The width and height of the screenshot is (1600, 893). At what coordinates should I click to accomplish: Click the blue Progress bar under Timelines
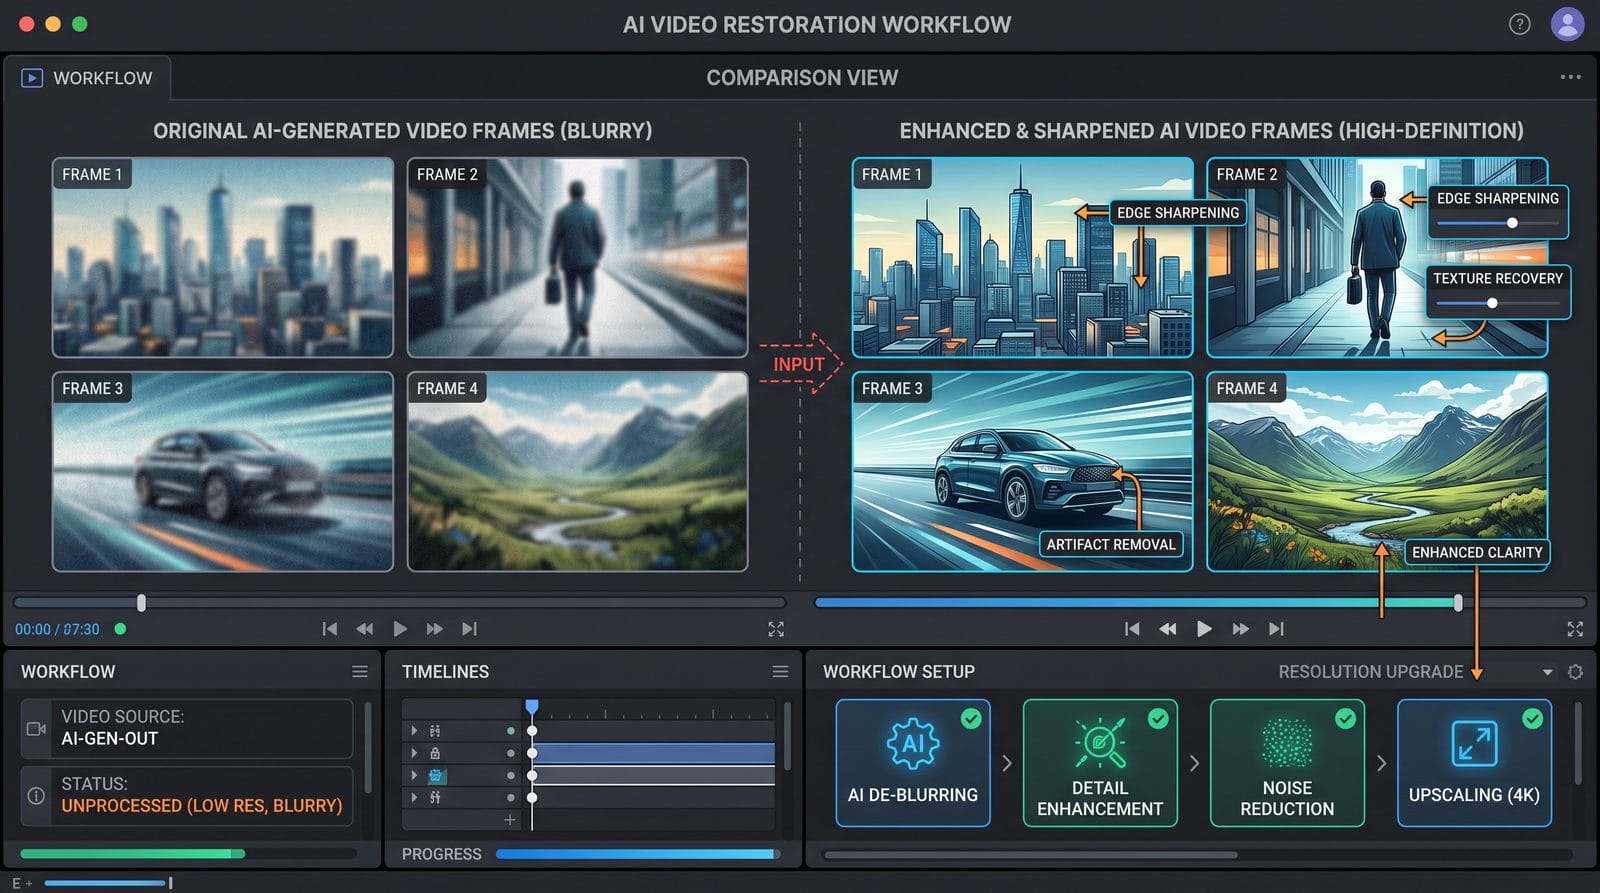(638, 854)
